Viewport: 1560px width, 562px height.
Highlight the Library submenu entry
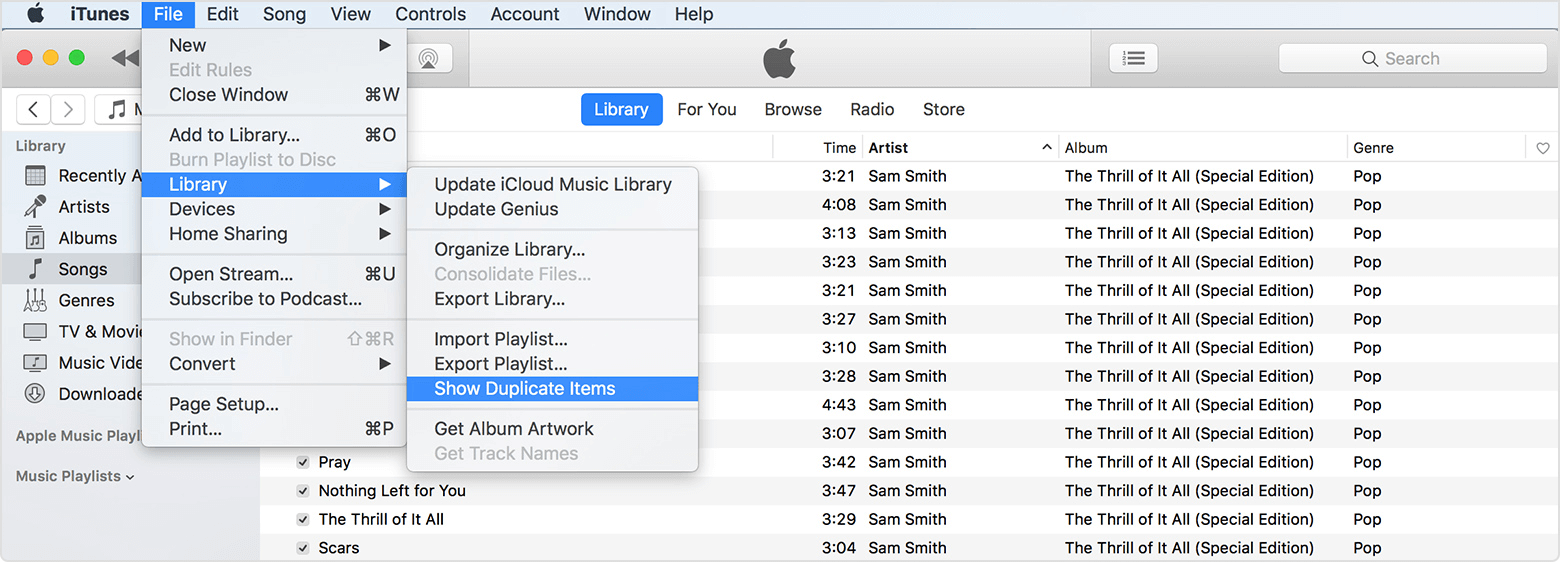[x=274, y=184]
